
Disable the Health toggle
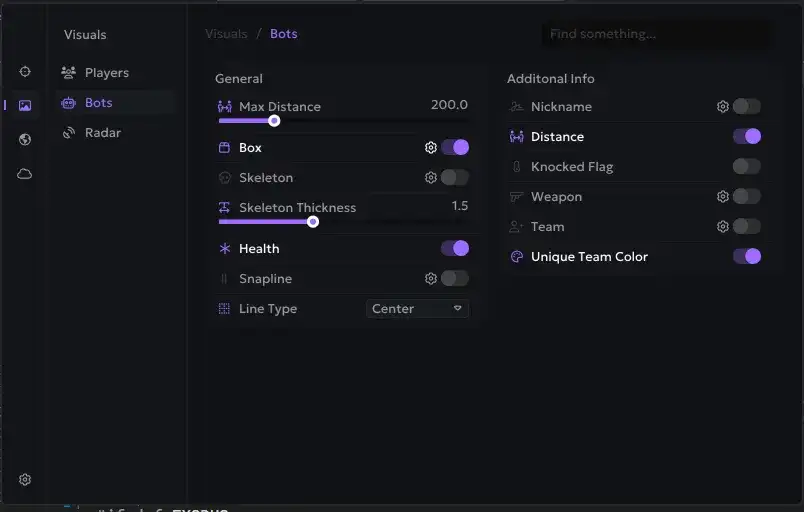pyautogui.click(x=455, y=249)
